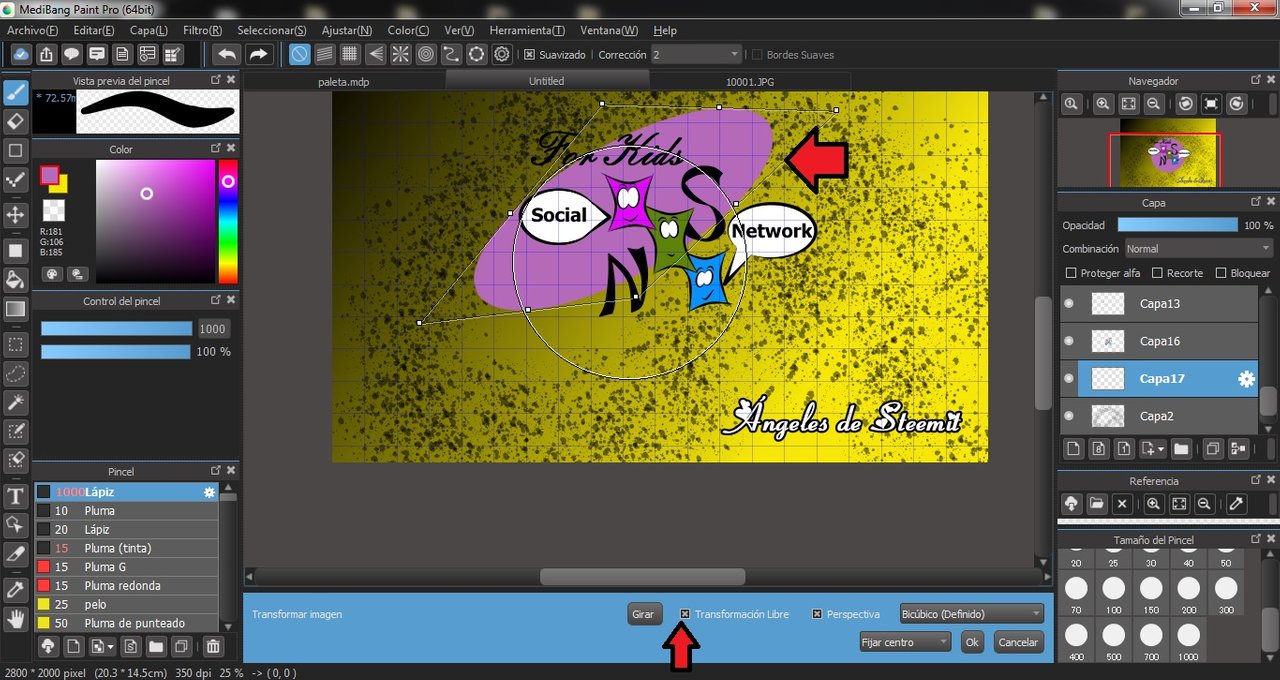Open the Corrección value dropdown
The height and width of the screenshot is (680, 1280).
(696, 55)
